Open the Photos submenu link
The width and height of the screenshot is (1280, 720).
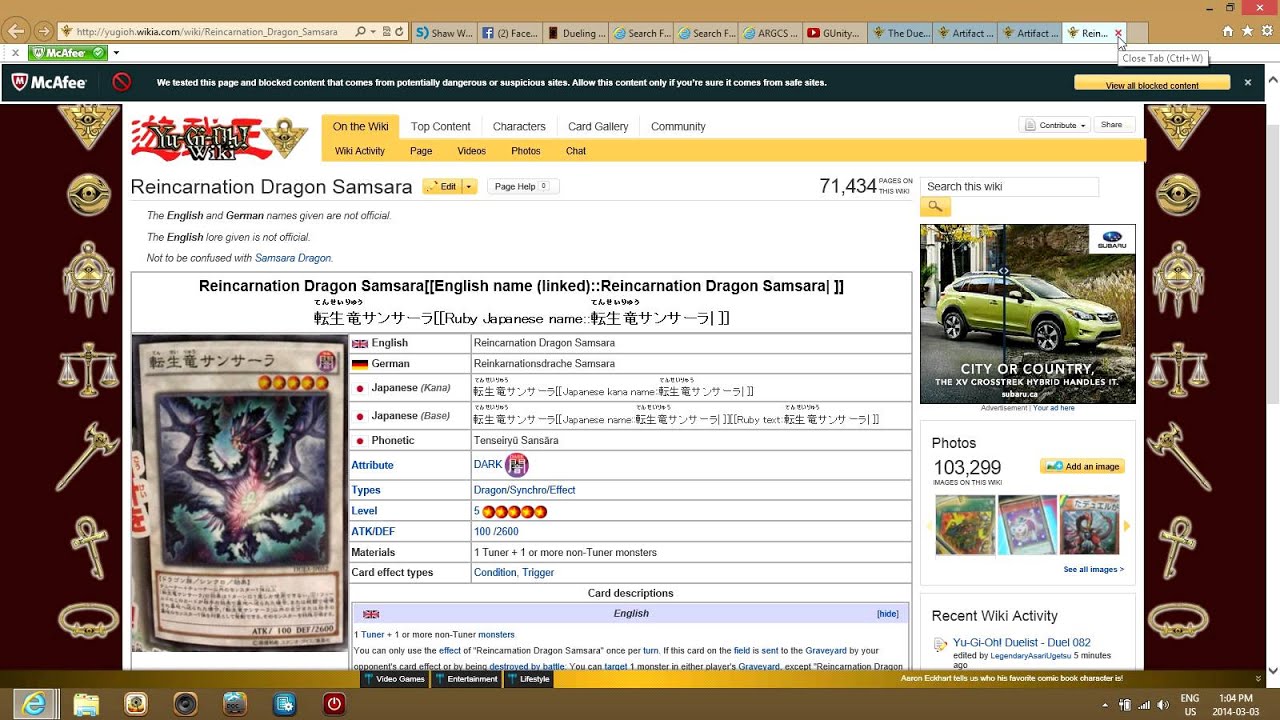coord(526,151)
